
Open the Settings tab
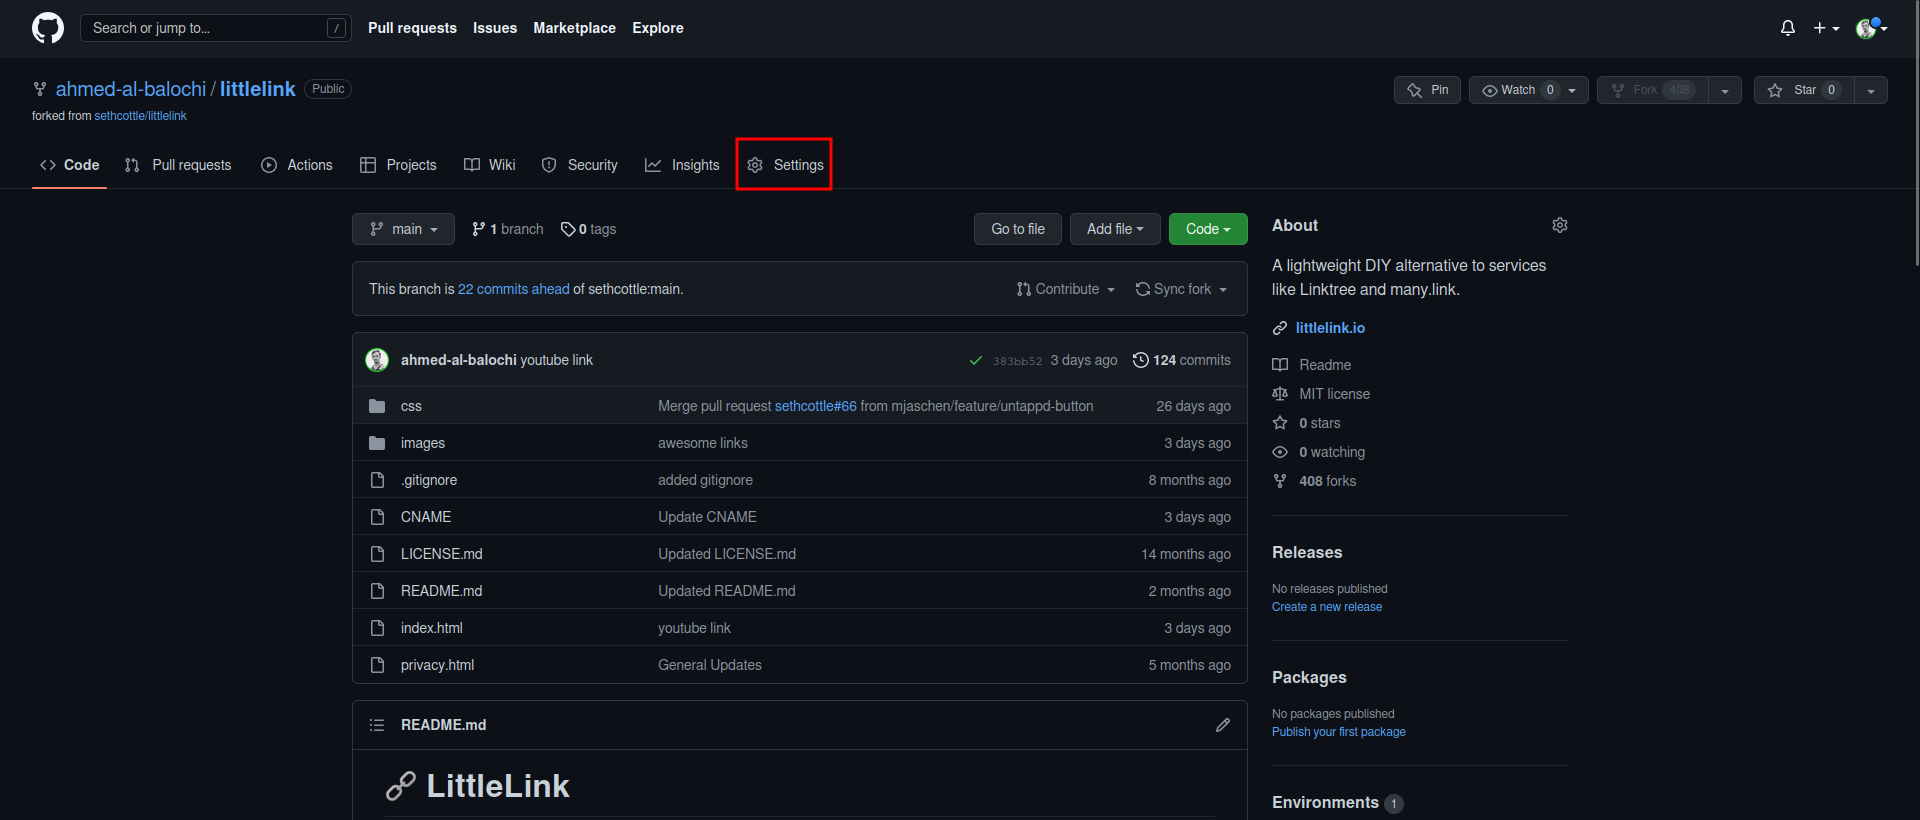(x=785, y=165)
